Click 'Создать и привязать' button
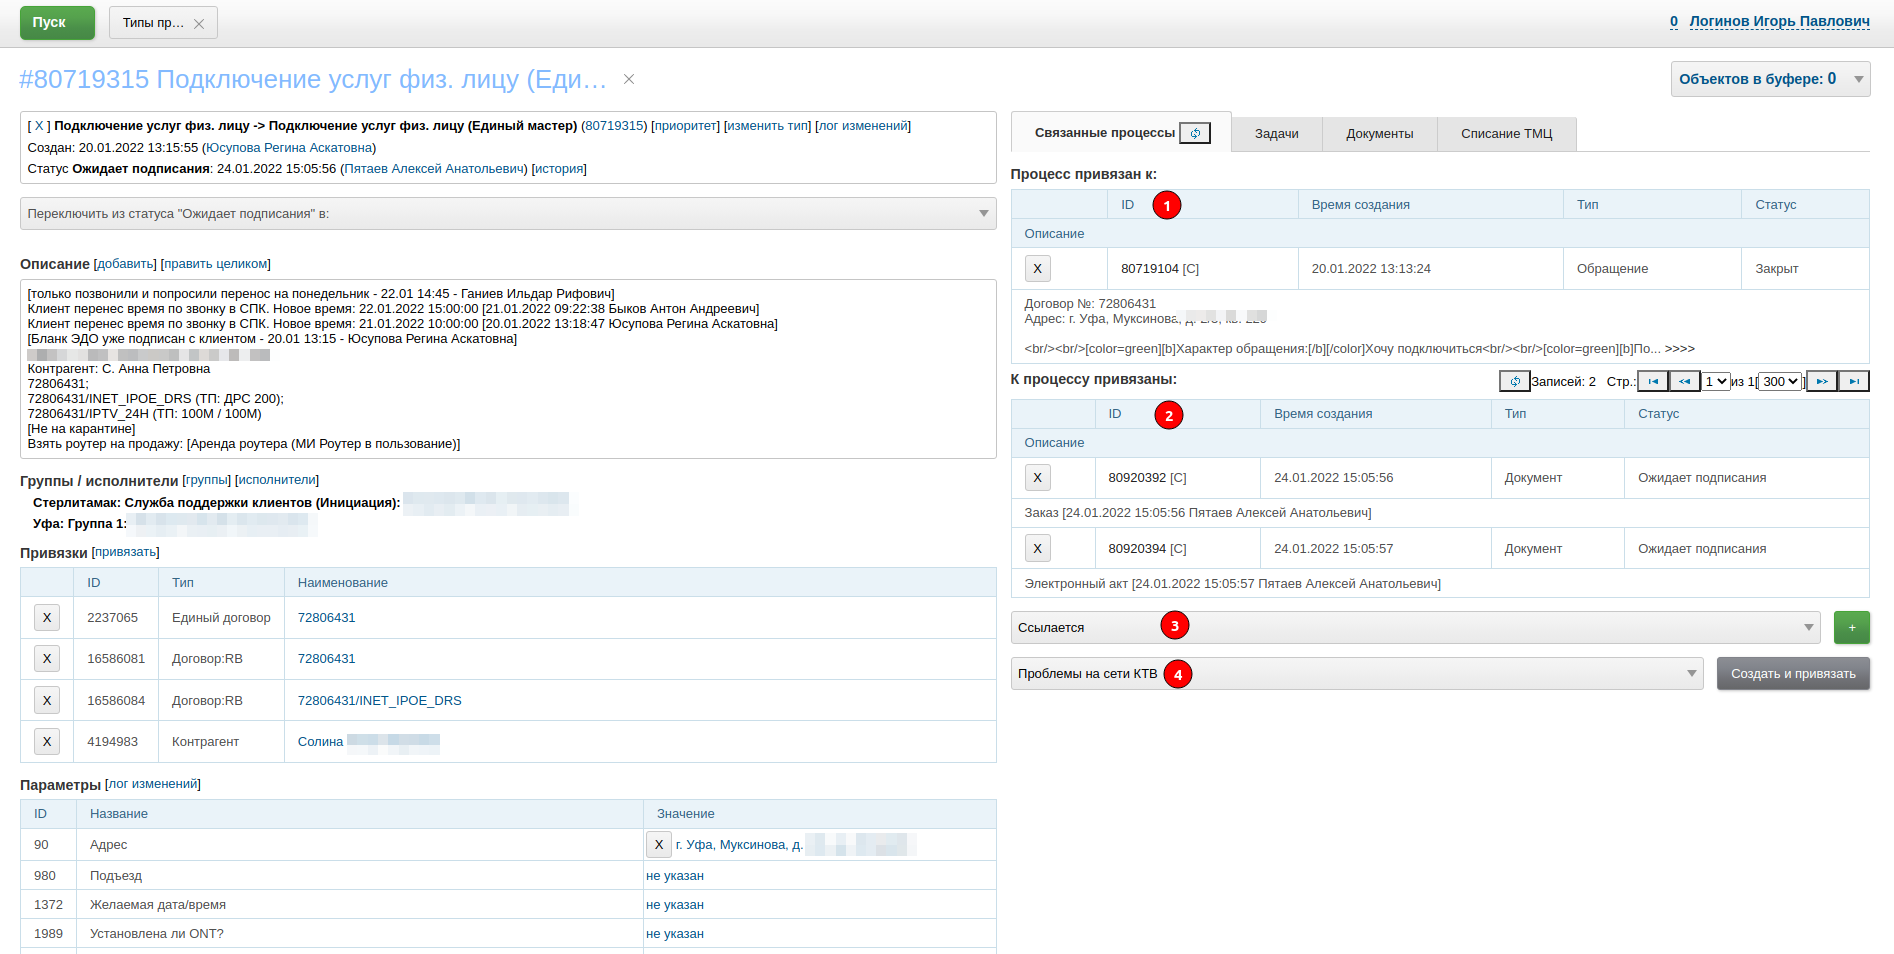This screenshot has width=1894, height=954. 1793,673
